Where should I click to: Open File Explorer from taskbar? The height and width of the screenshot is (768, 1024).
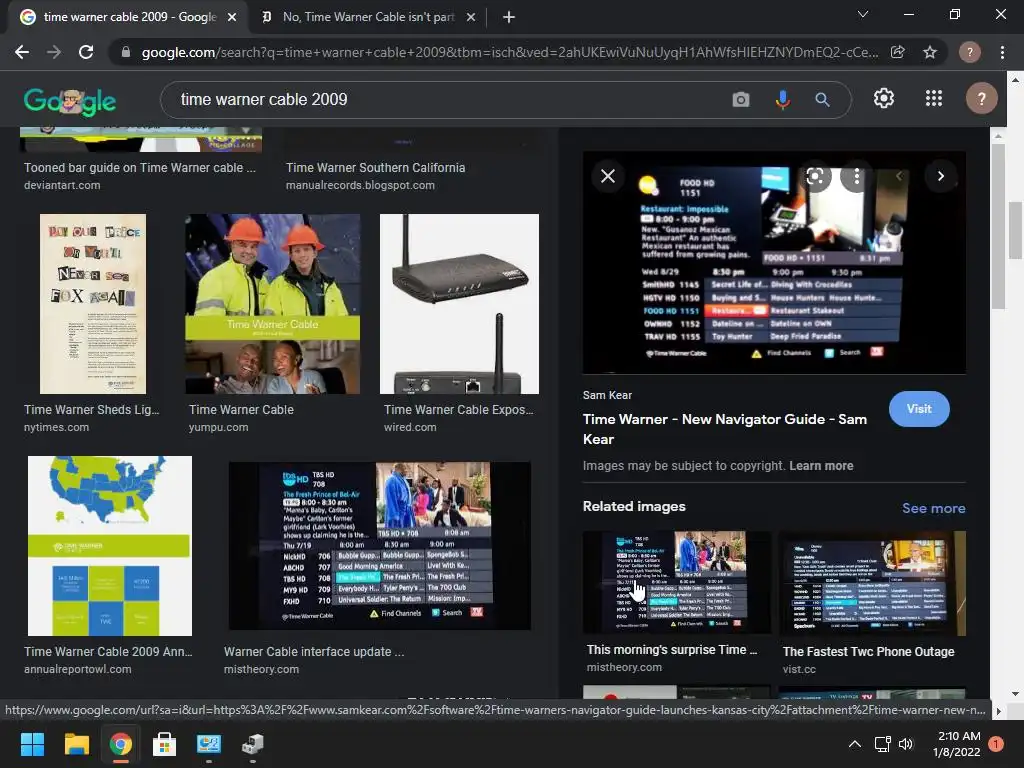pyautogui.click(x=76, y=744)
